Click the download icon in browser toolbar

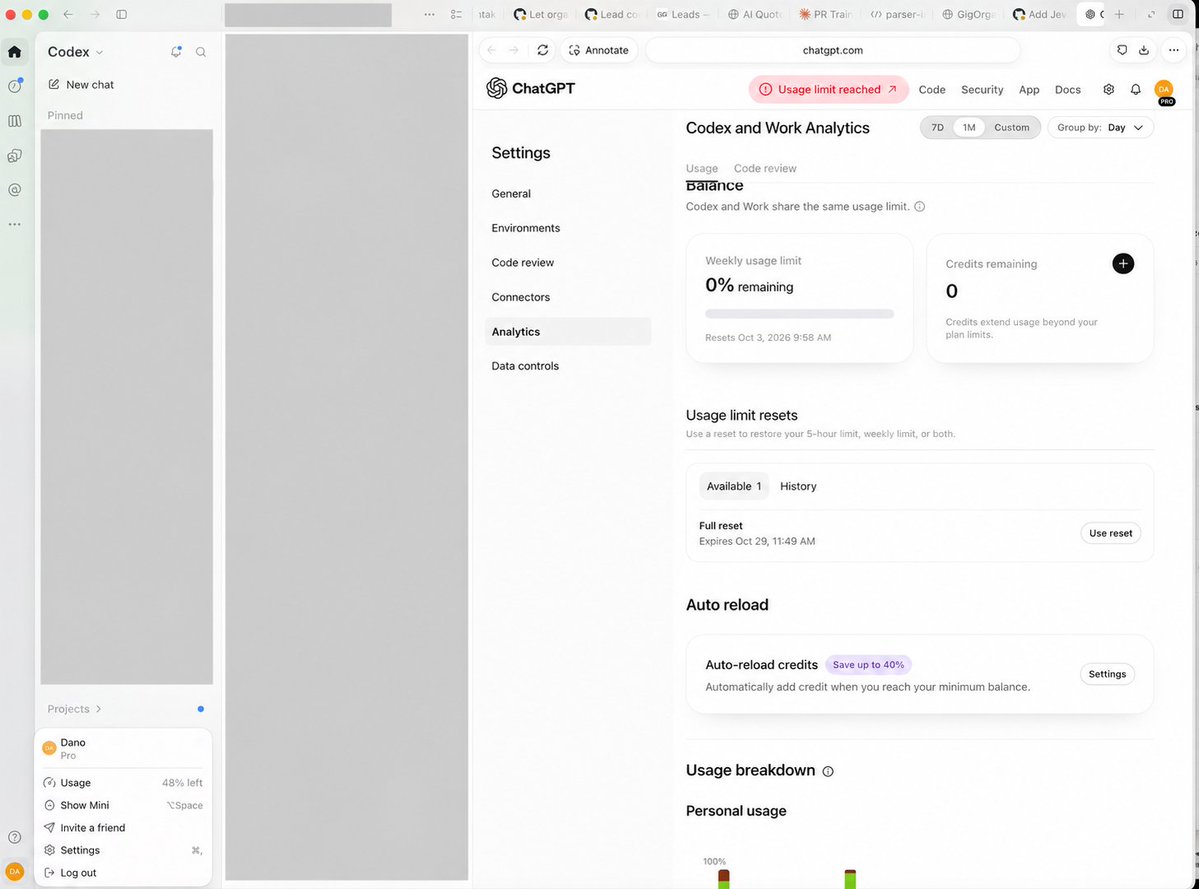1143,50
